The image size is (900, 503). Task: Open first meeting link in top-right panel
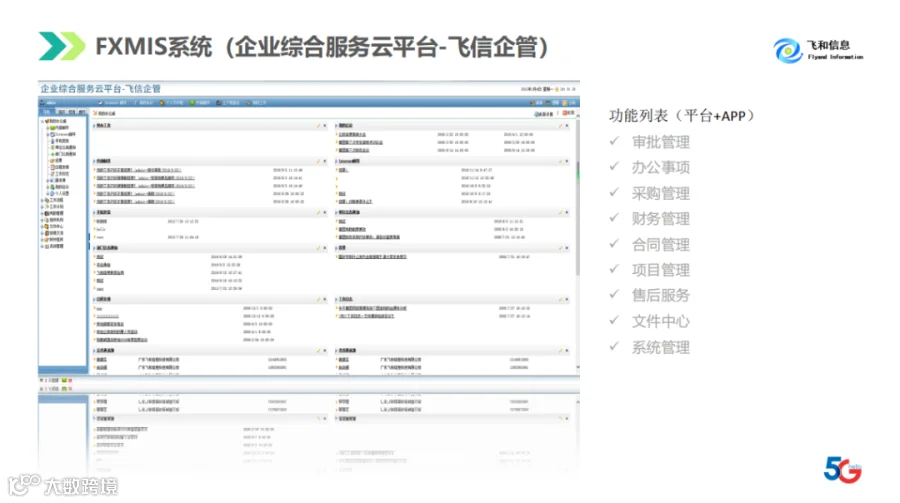352,134
